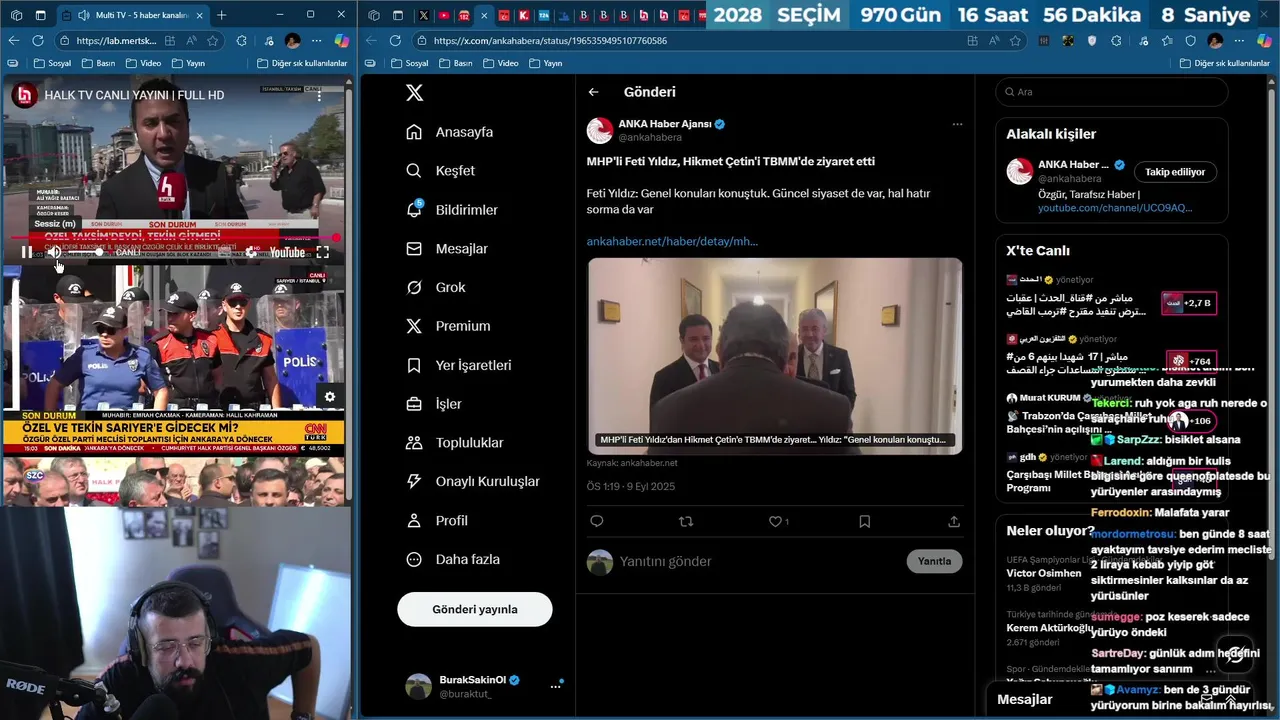Adjust the Halk TV volume slider
Image resolution: width=1280 pixels, height=720 pixels.
[85, 253]
